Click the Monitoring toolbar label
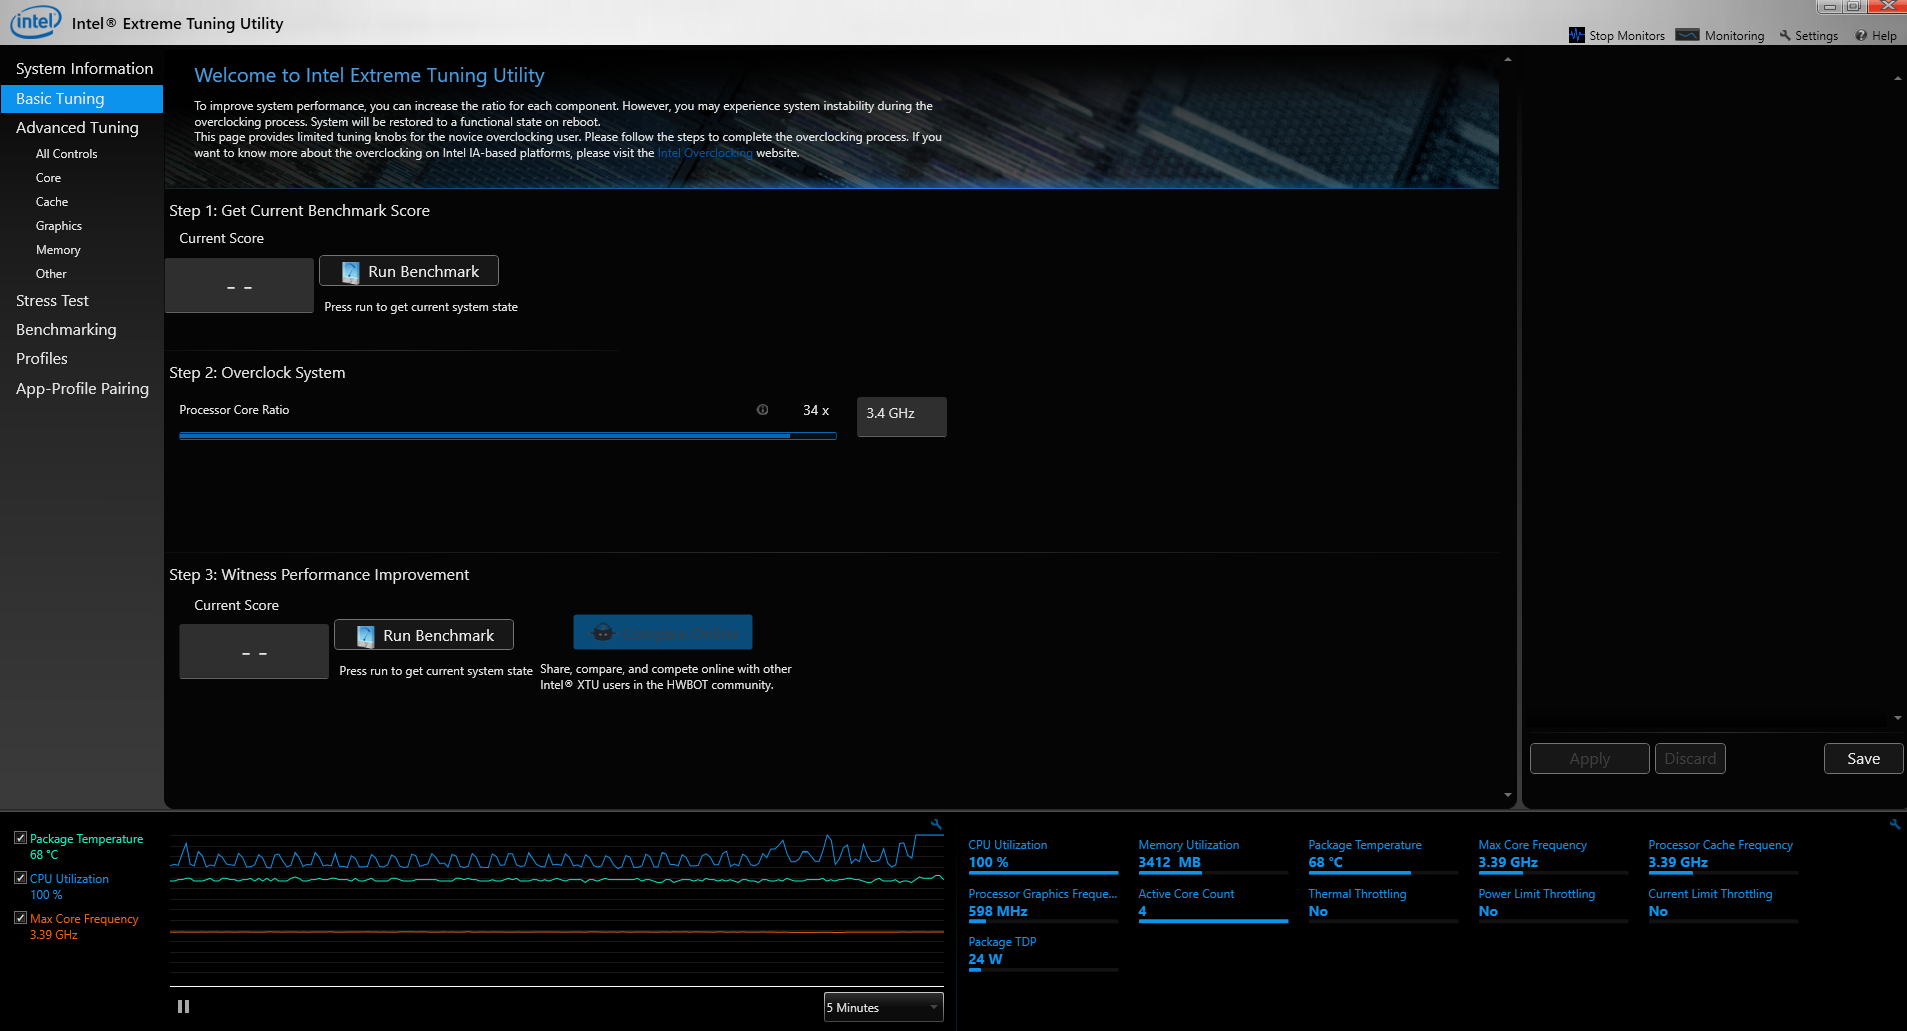 (x=1734, y=36)
